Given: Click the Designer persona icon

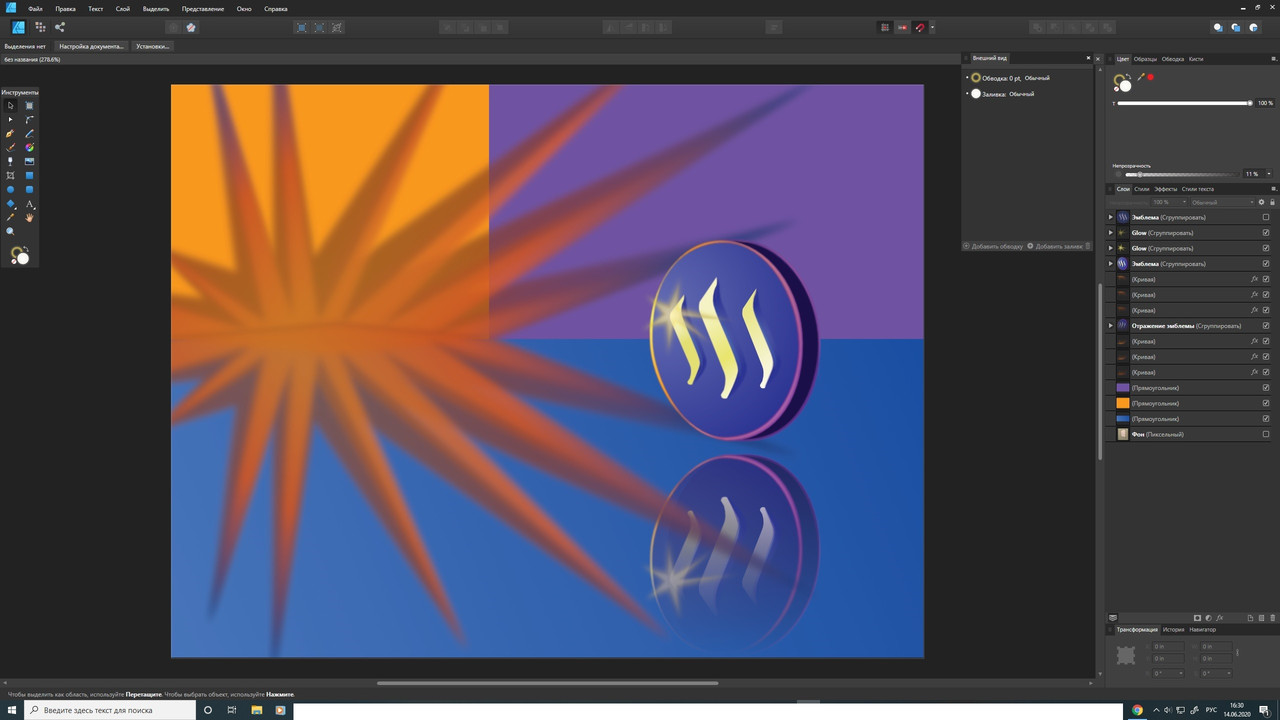Looking at the screenshot, I should [x=18, y=28].
